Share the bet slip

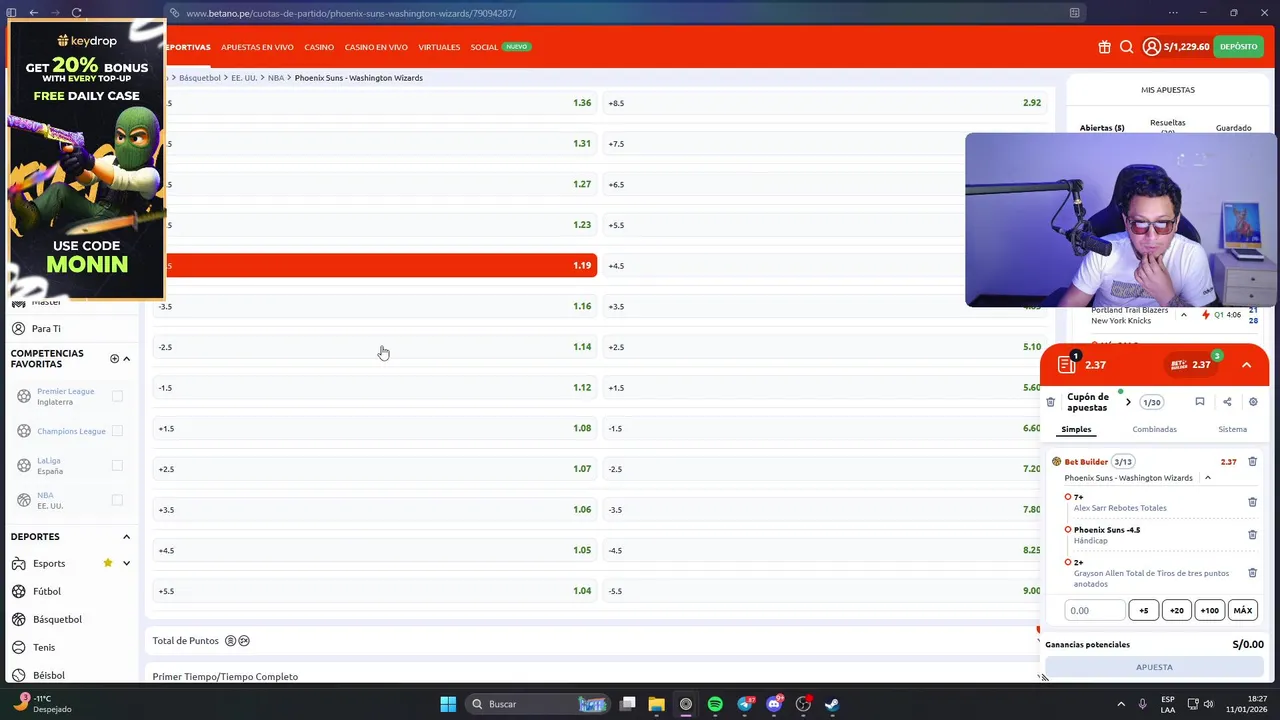[x=1227, y=402]
